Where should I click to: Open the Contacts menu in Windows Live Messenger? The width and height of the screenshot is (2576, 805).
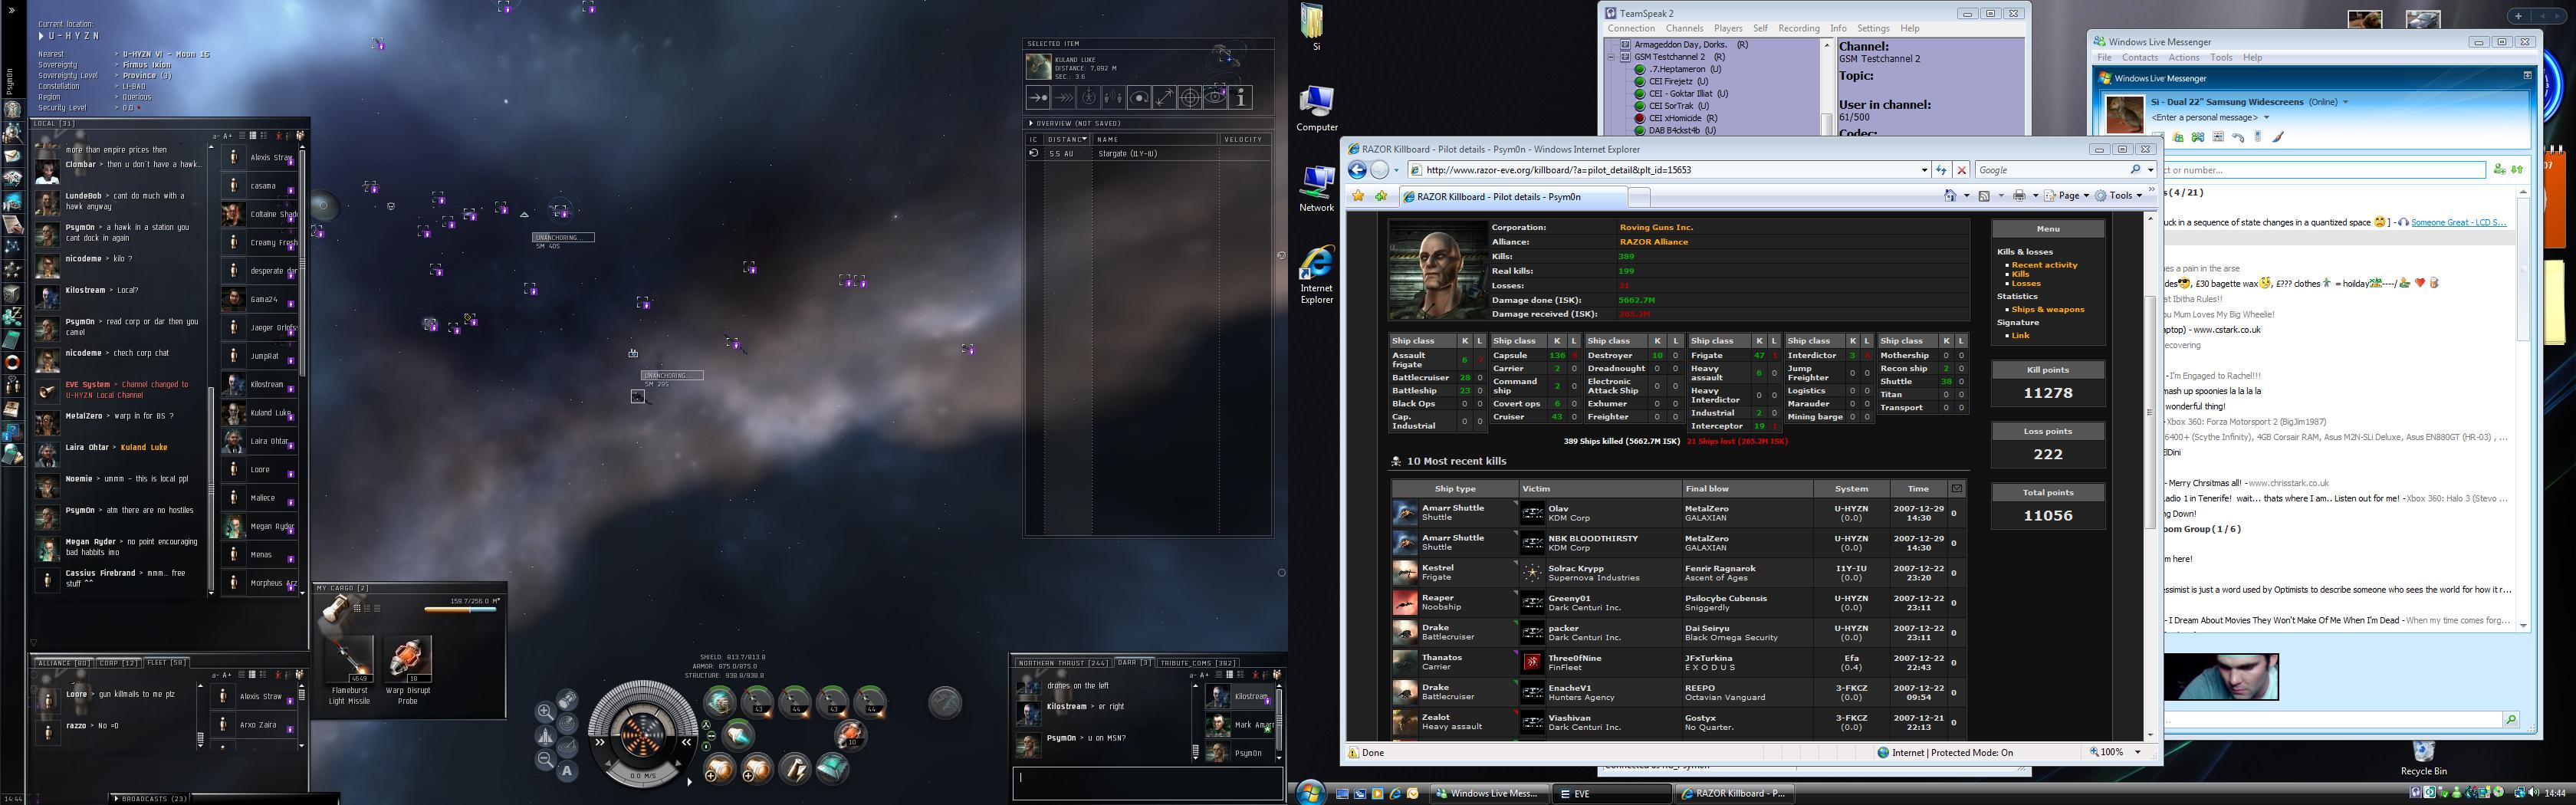[2140, 57]
